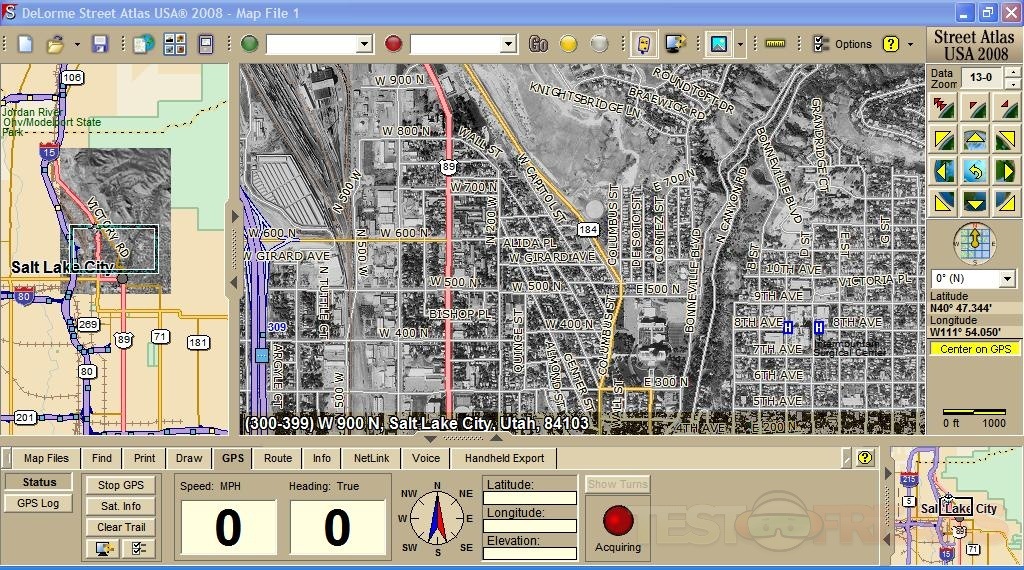This screenshot has height=570, width=1024.
Task: Click the Save map file icon
Action: click(x=99, y=44)
